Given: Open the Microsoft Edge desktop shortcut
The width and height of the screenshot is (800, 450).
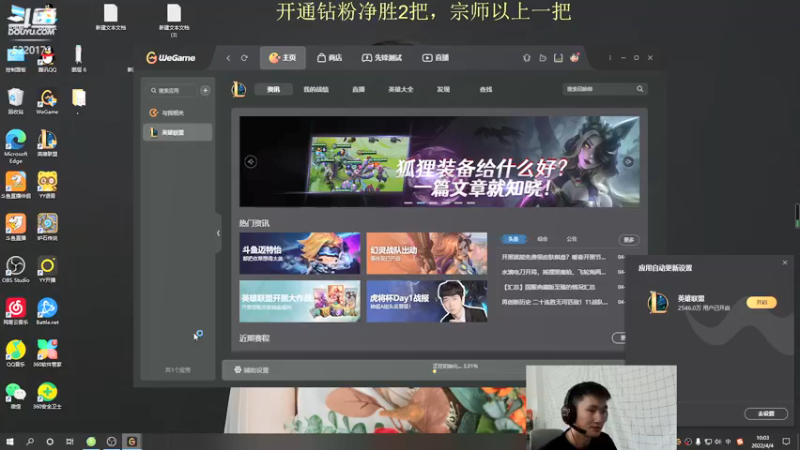Looking at the screenshot, I should pyautogui.click(x=16, y=146).
